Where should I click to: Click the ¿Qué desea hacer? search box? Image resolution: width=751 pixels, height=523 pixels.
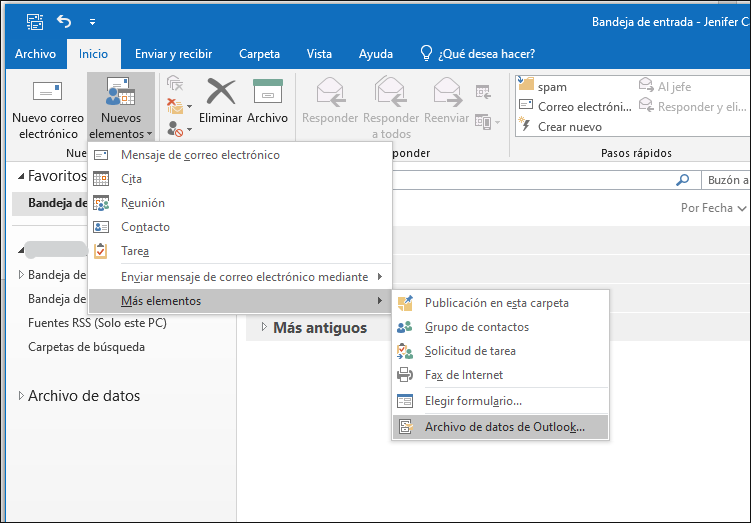(487, 54)
